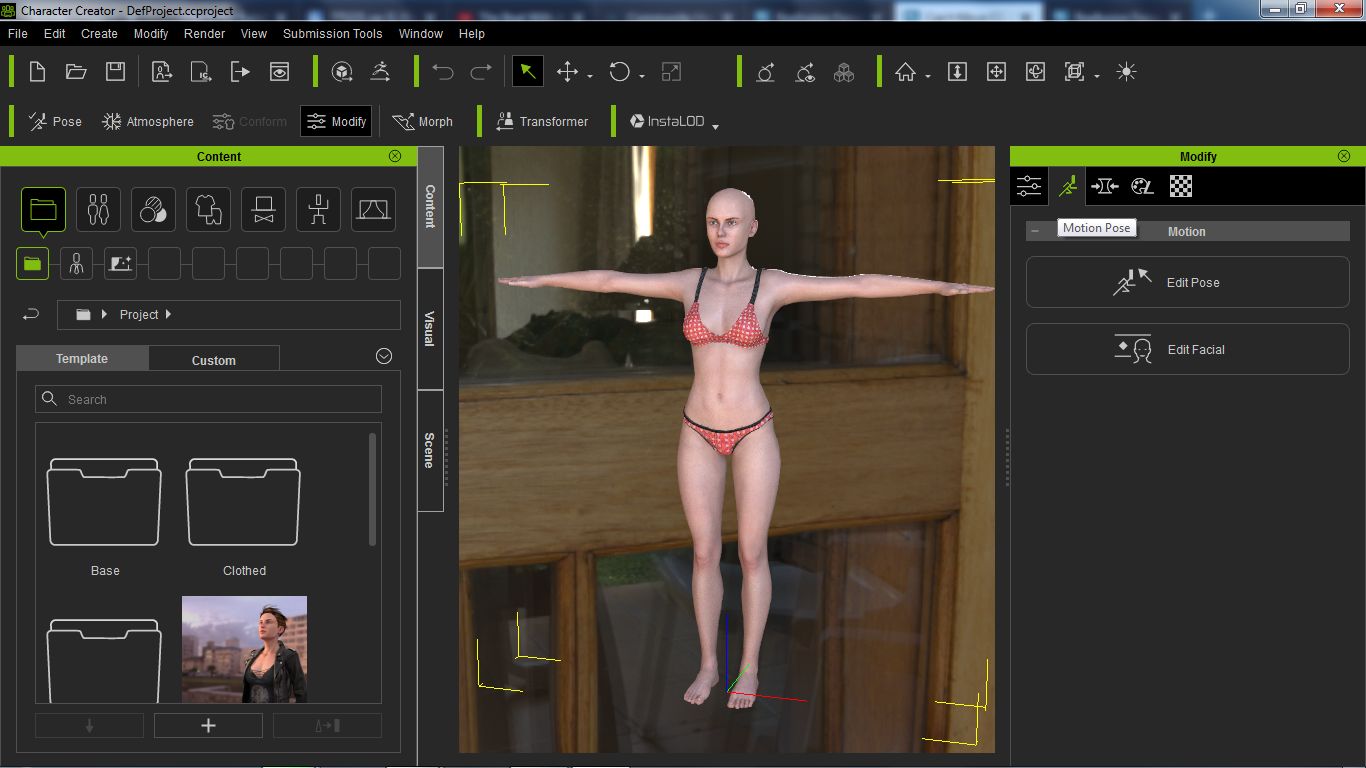Open the InstaLOD dropdown
This screenshot has width=1366, height=768.
[715, 125]
